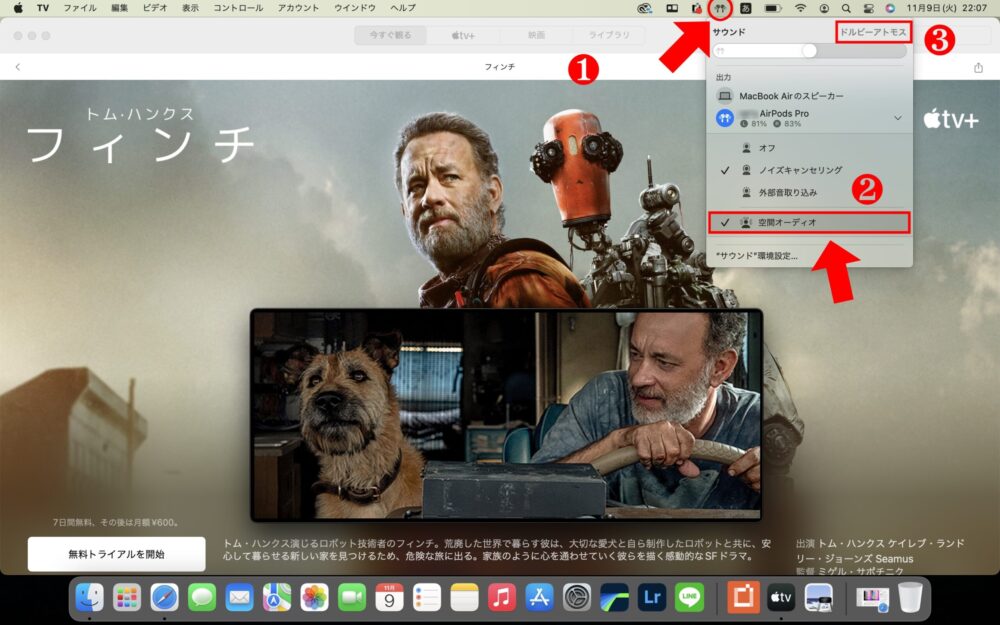1000x625 pixels.
Task: Switch output to MacBook Airのスピーカー
Action: (x=810, y=96)
